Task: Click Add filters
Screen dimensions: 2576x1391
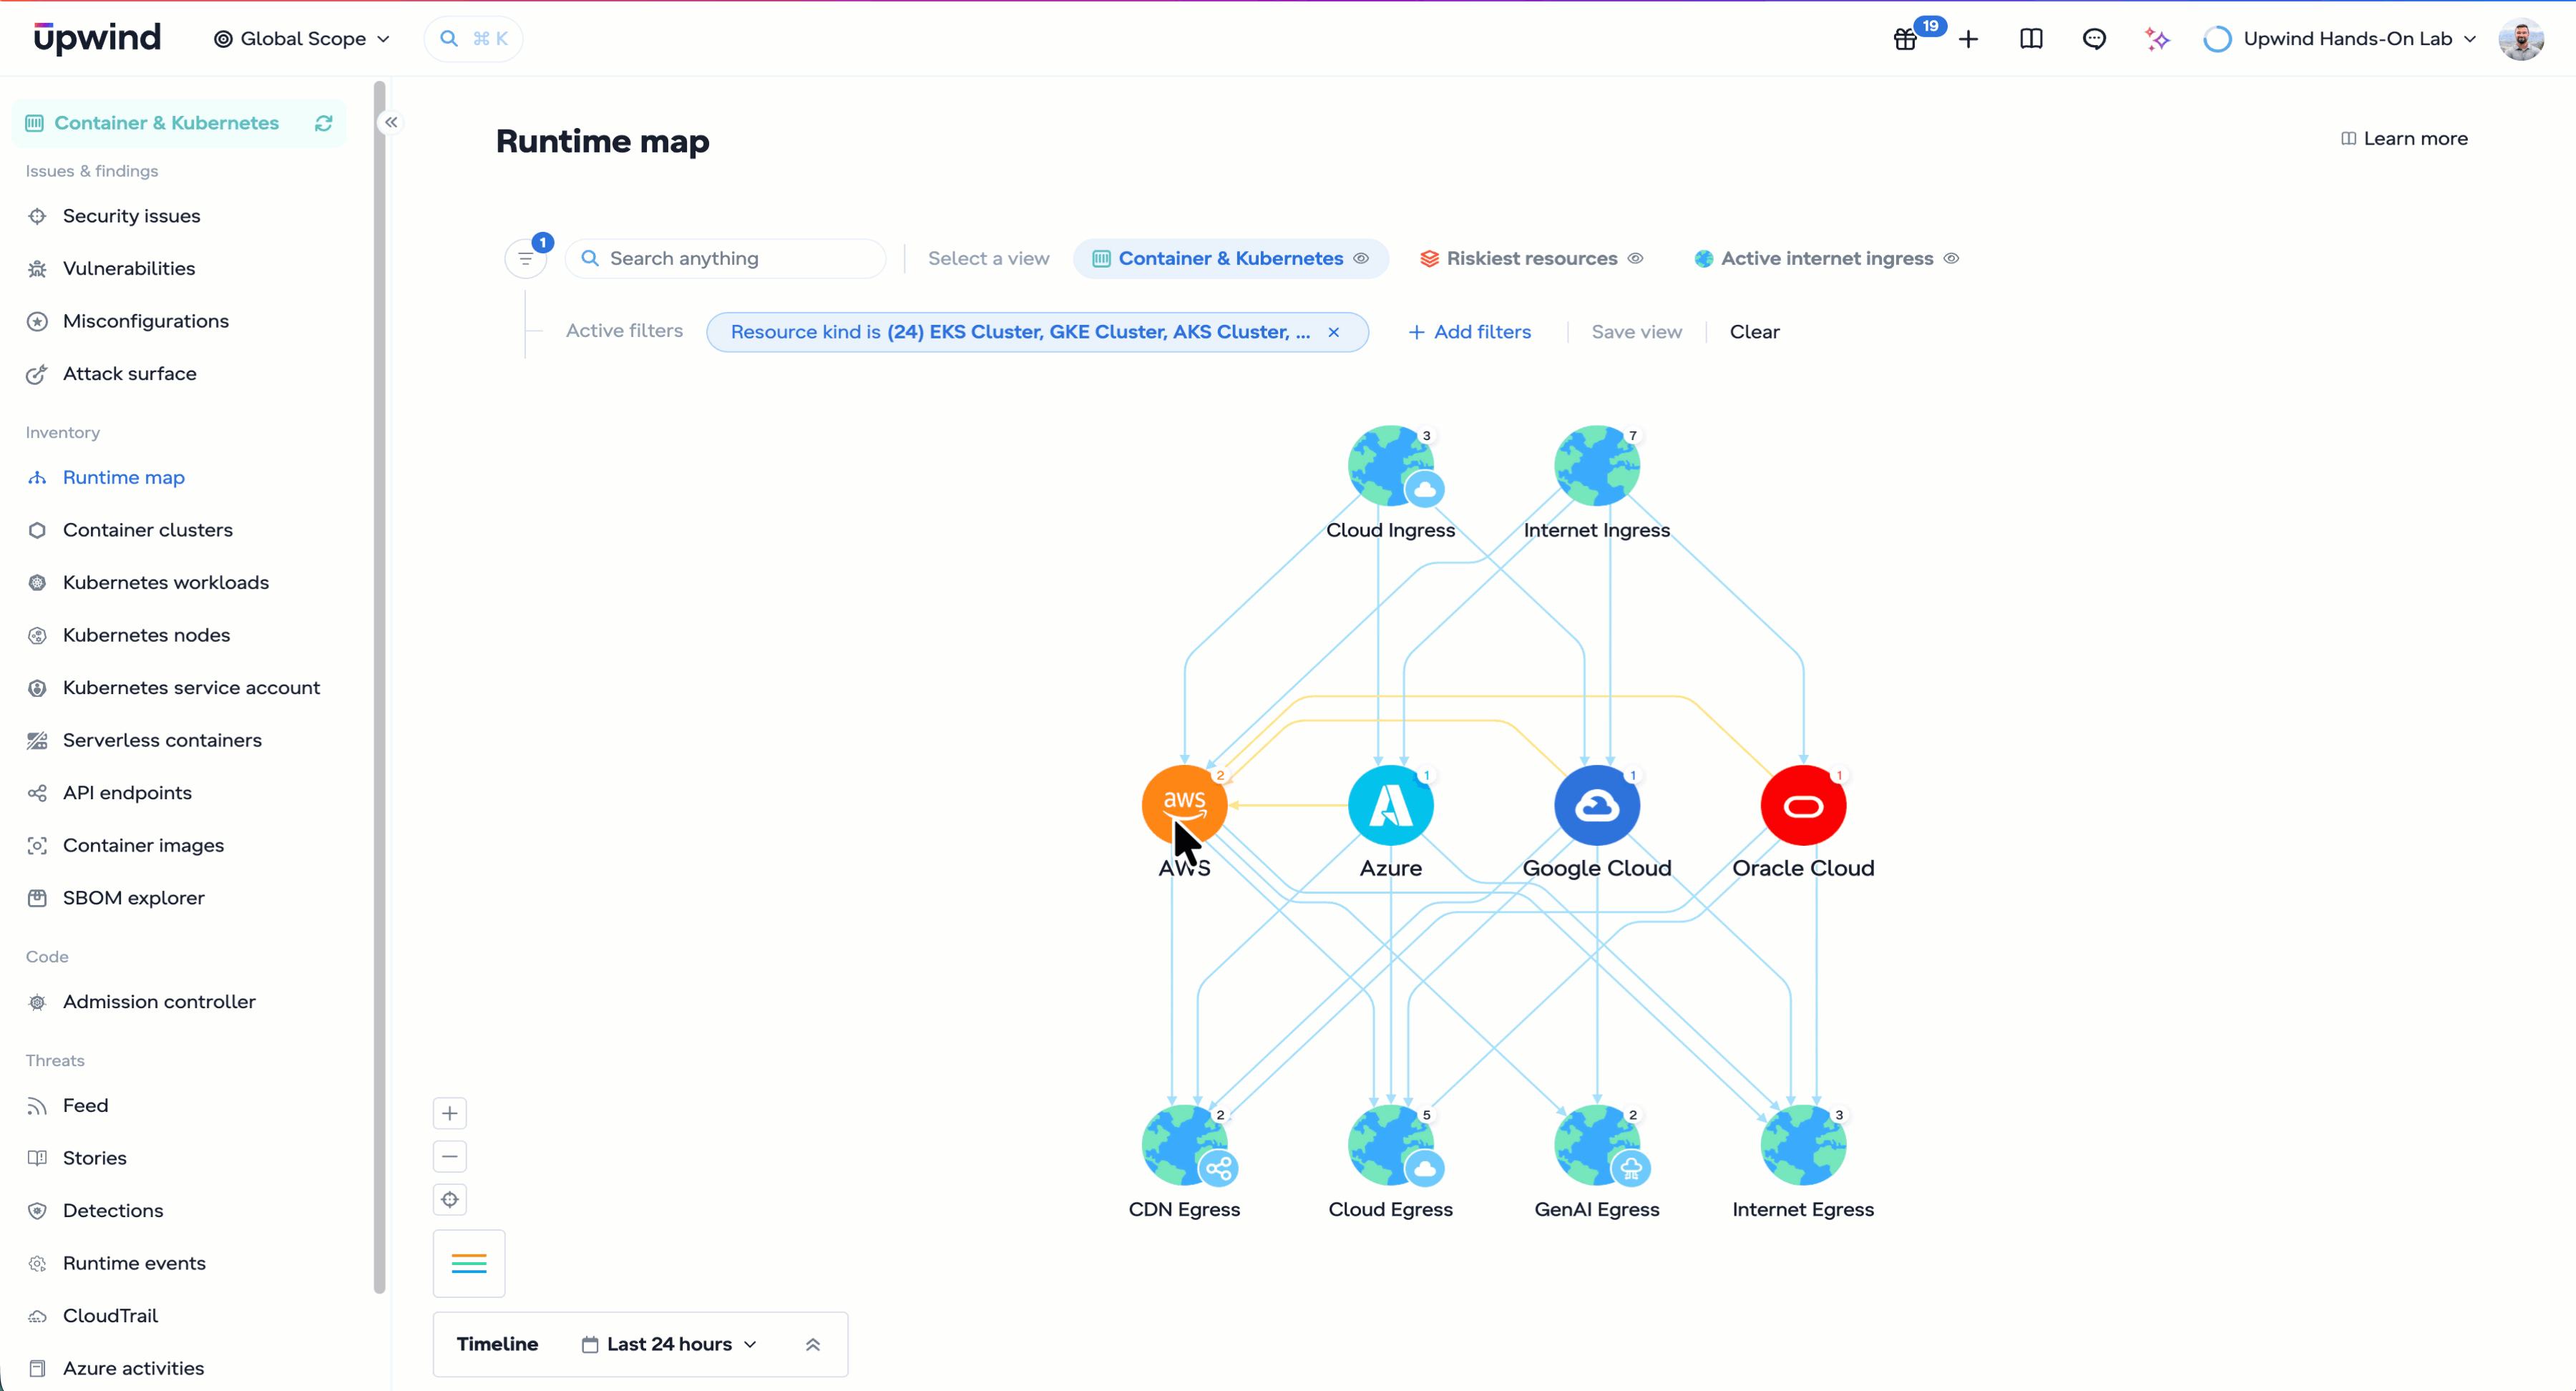Action: click(1469, 332)
